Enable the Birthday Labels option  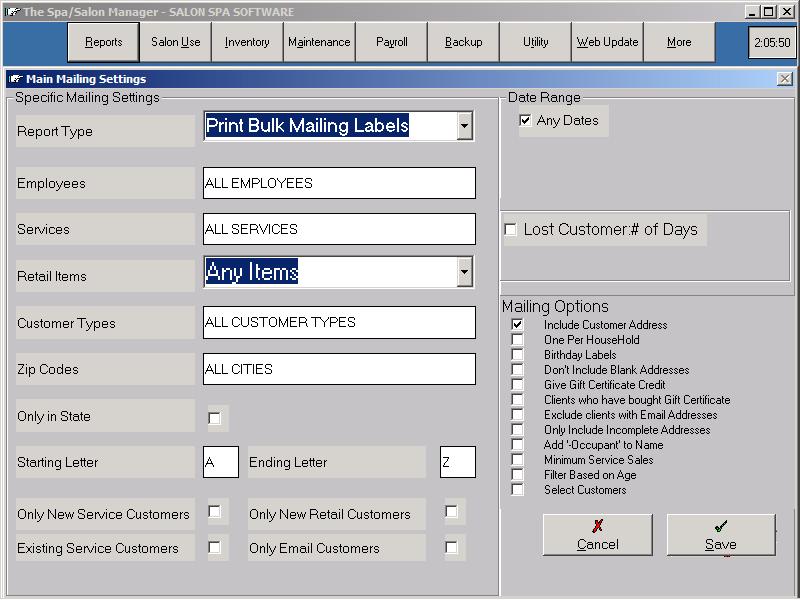click(x=517, y=355)
